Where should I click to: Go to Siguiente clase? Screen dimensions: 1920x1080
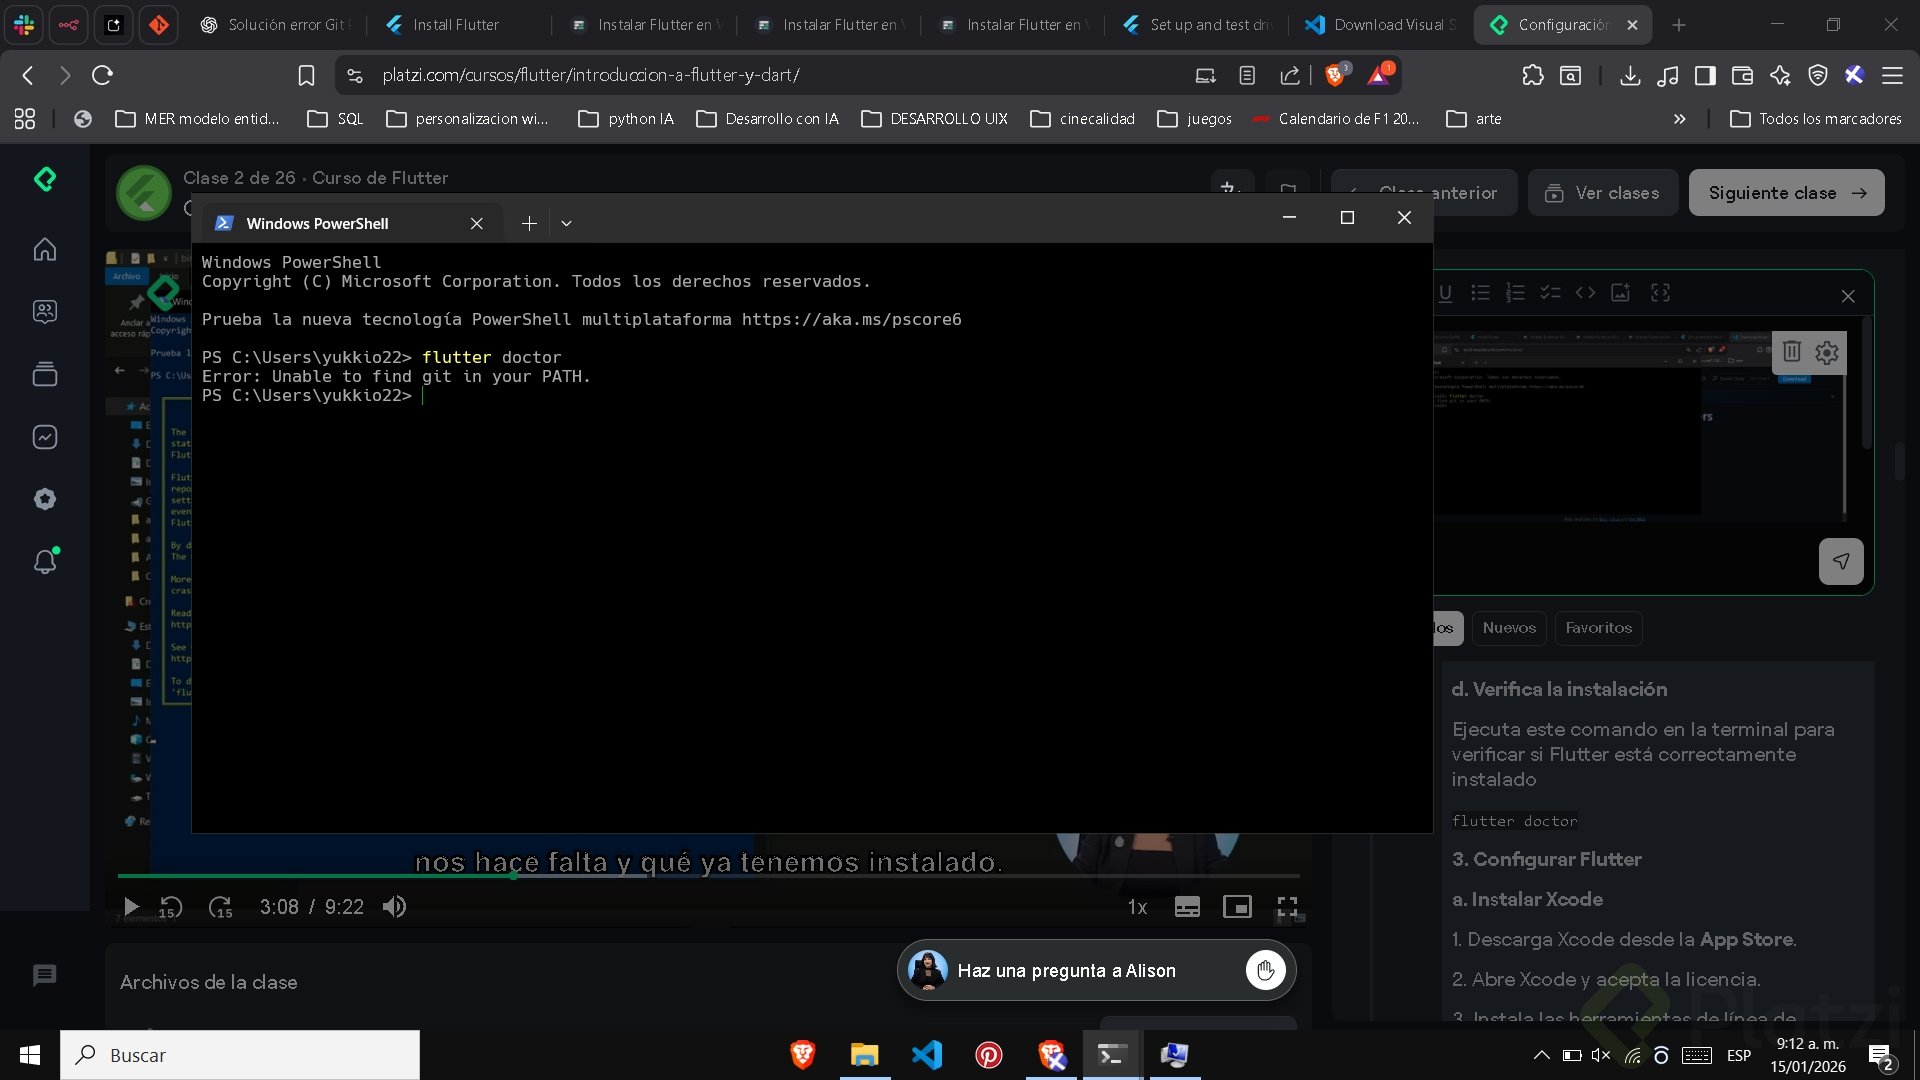pos(1786,193)
